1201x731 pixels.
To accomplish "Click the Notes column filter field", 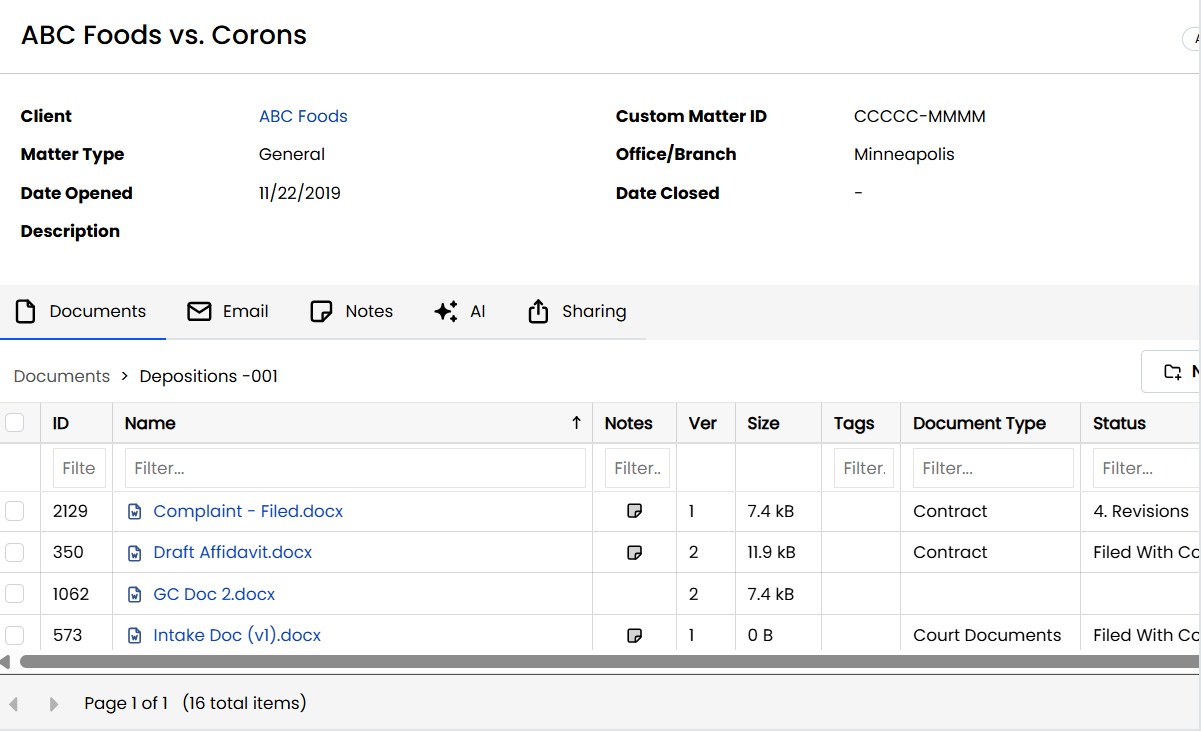I will tap(637, 468).
